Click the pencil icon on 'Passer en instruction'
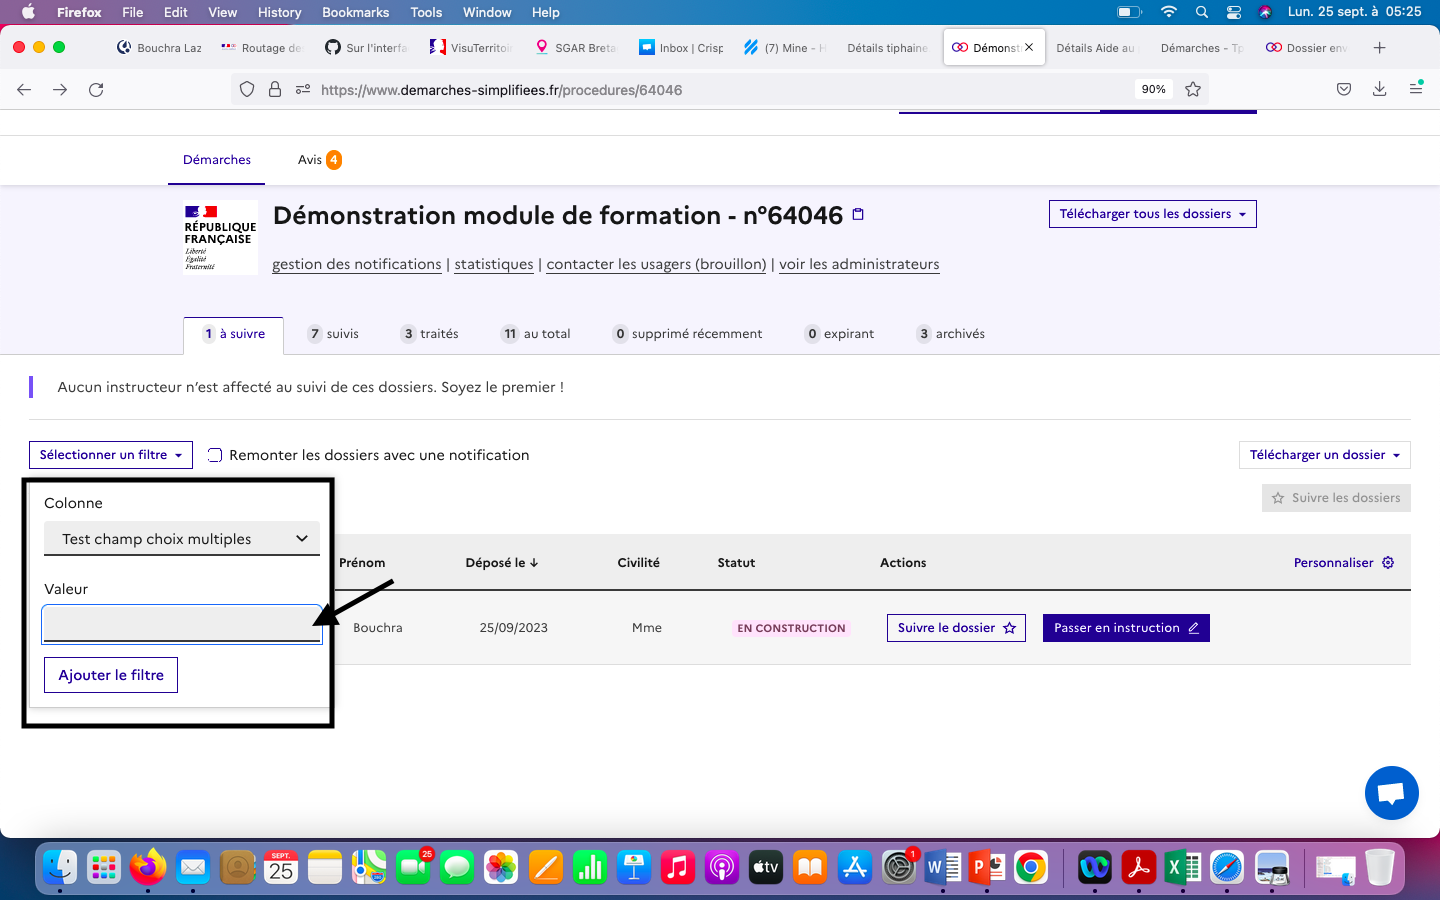The image size is (1440, 900). coord(1194,628)
